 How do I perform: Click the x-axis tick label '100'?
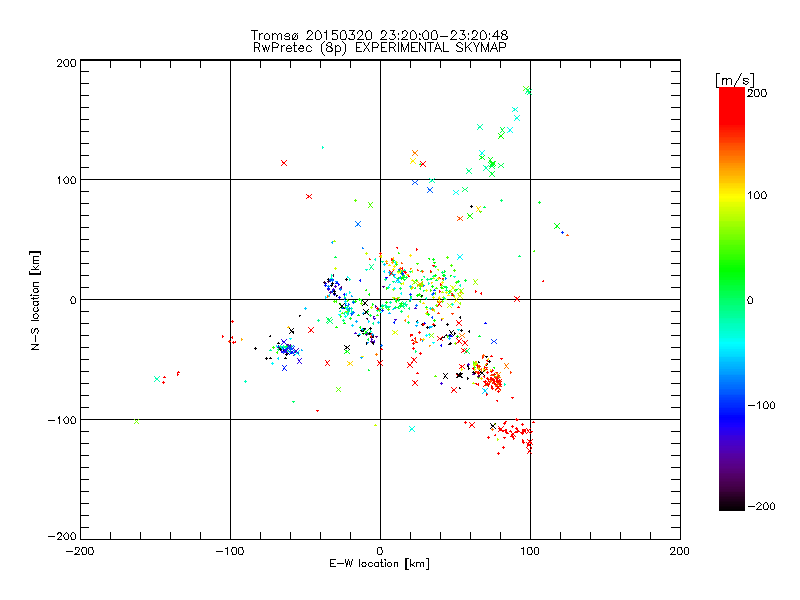[x=530, y=551]
